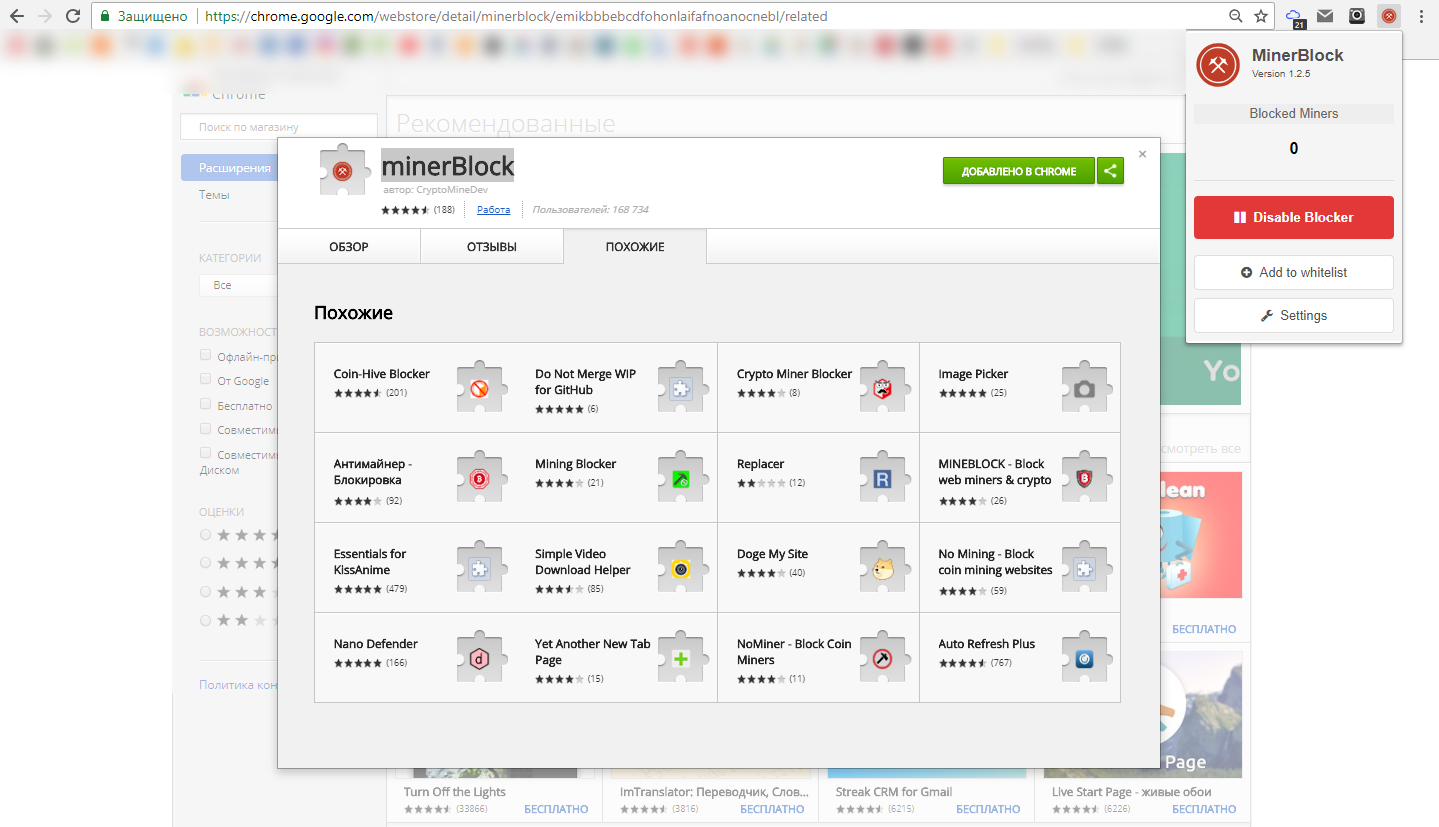Open the Yet Another New Tab icon
Screen dimensions: 1439x827
(683, 658)
